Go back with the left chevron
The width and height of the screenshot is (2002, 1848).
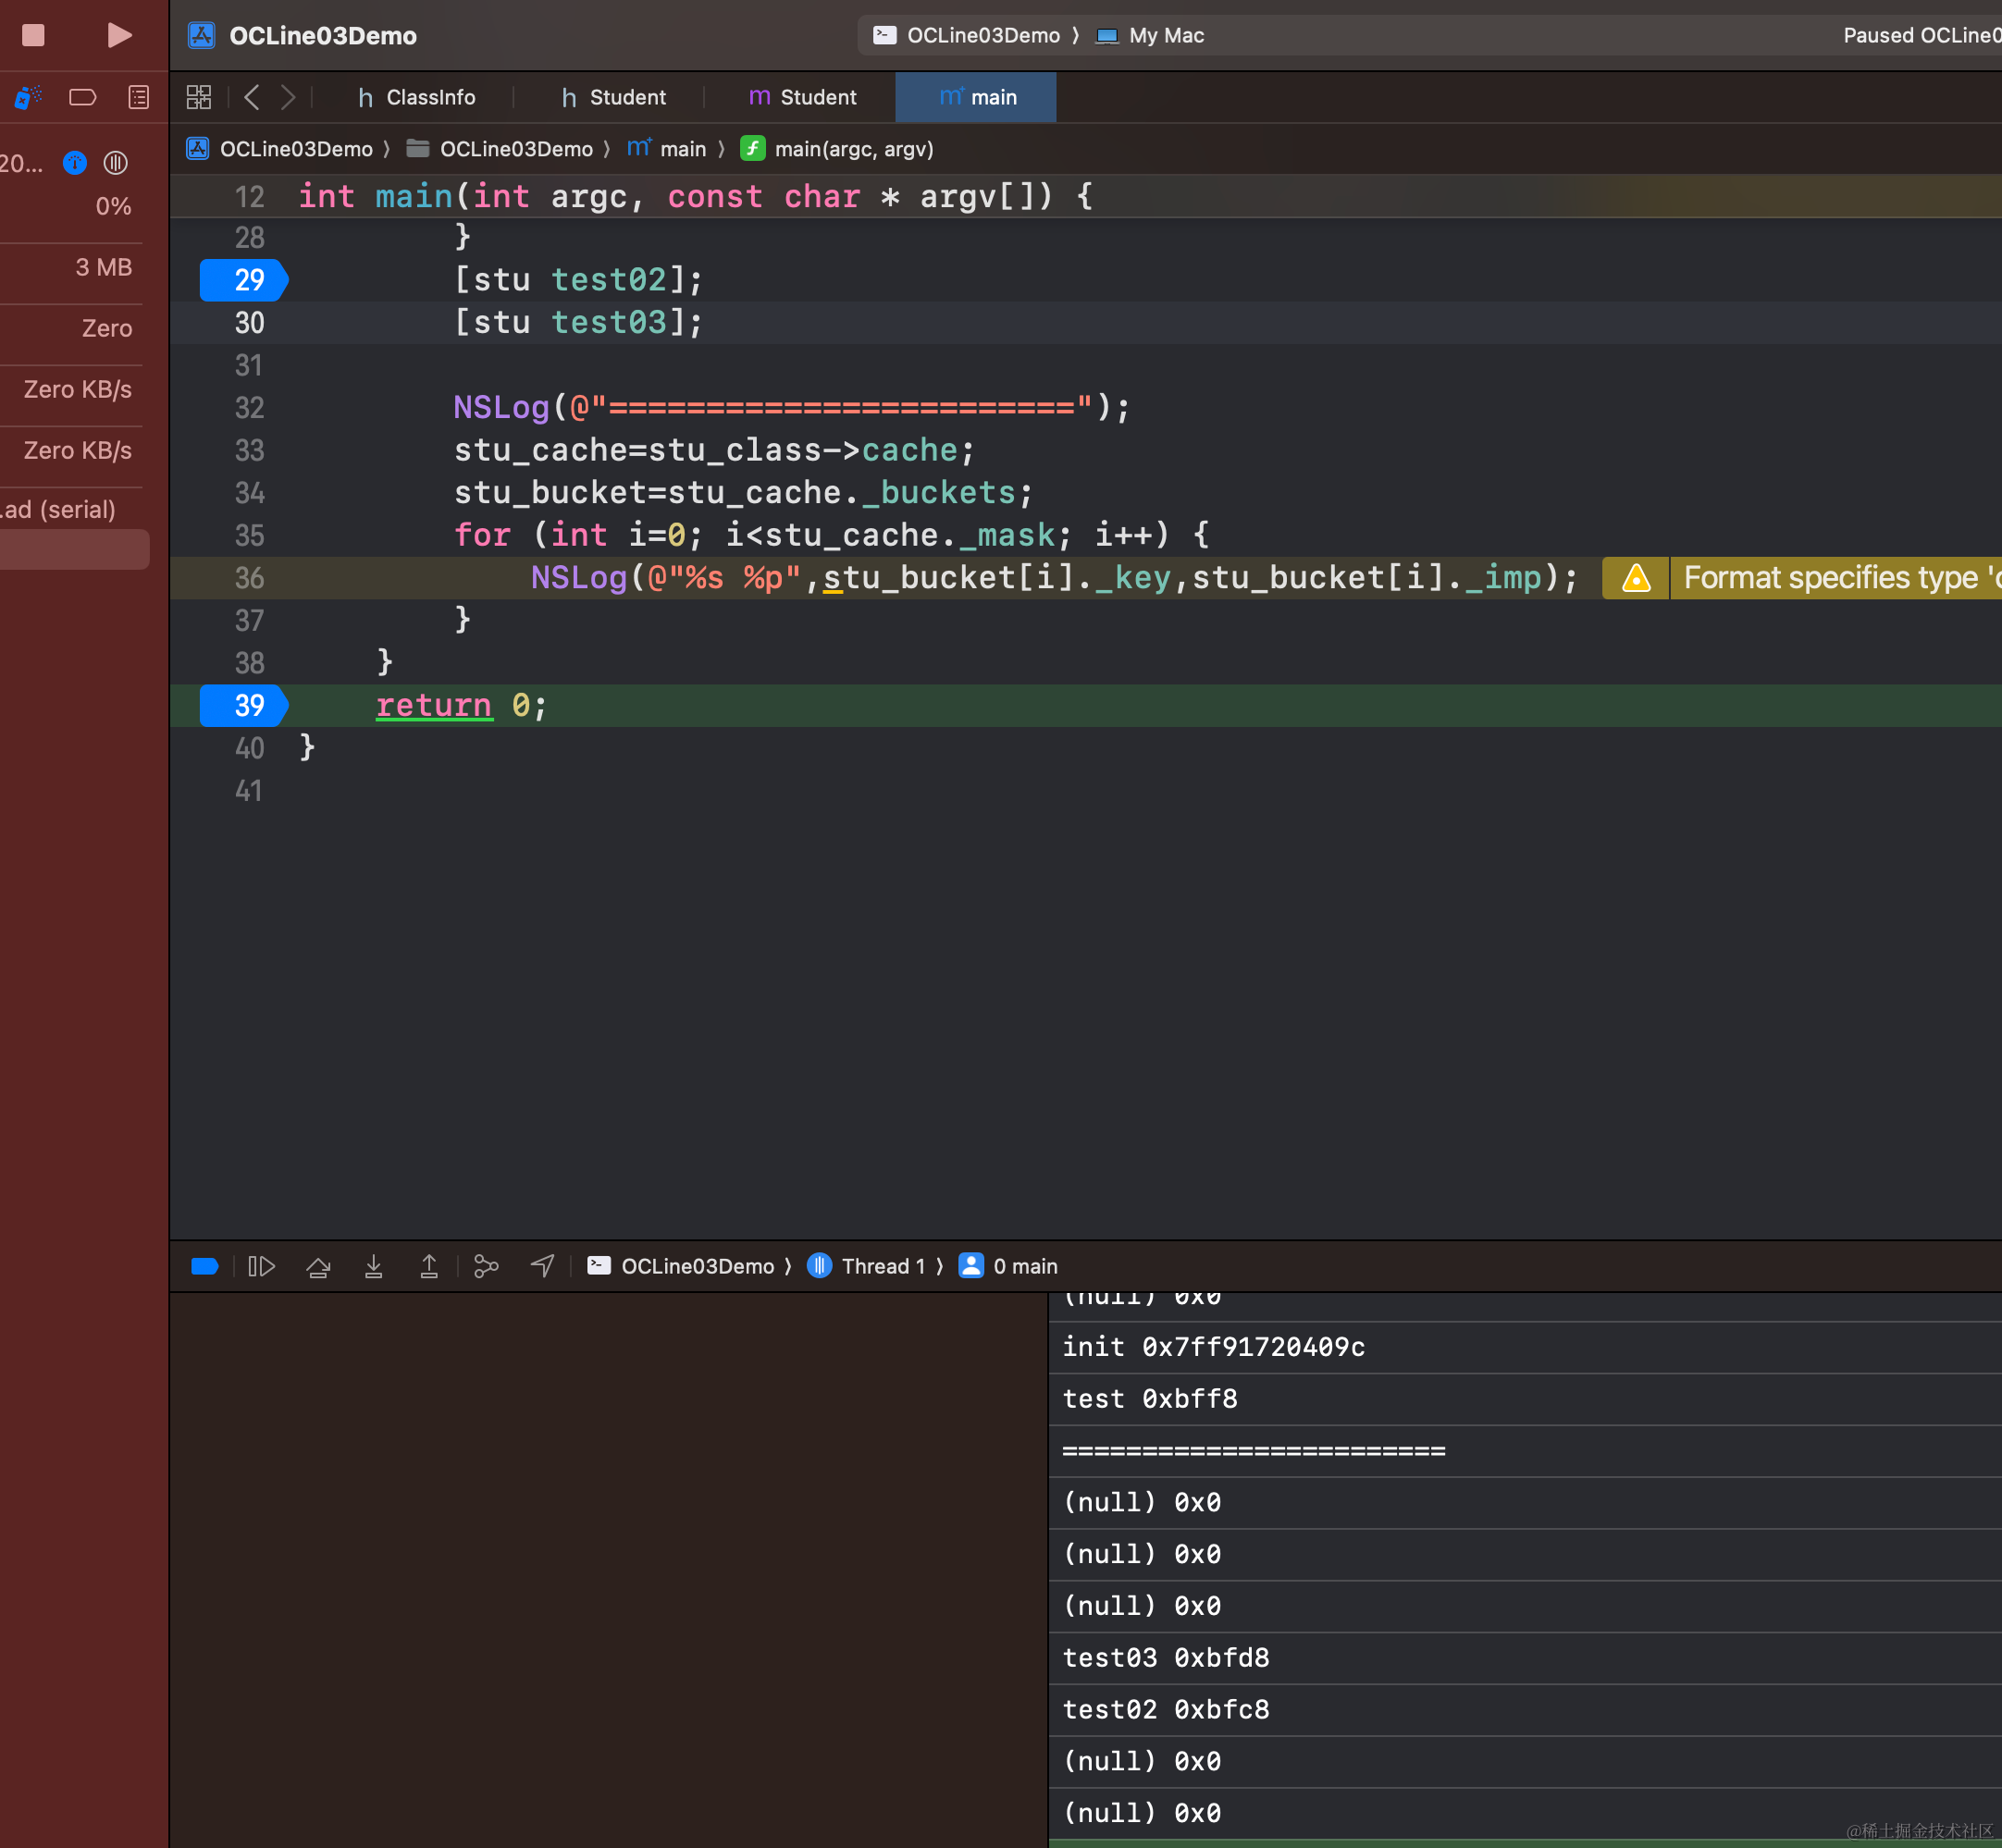(252, 97)
